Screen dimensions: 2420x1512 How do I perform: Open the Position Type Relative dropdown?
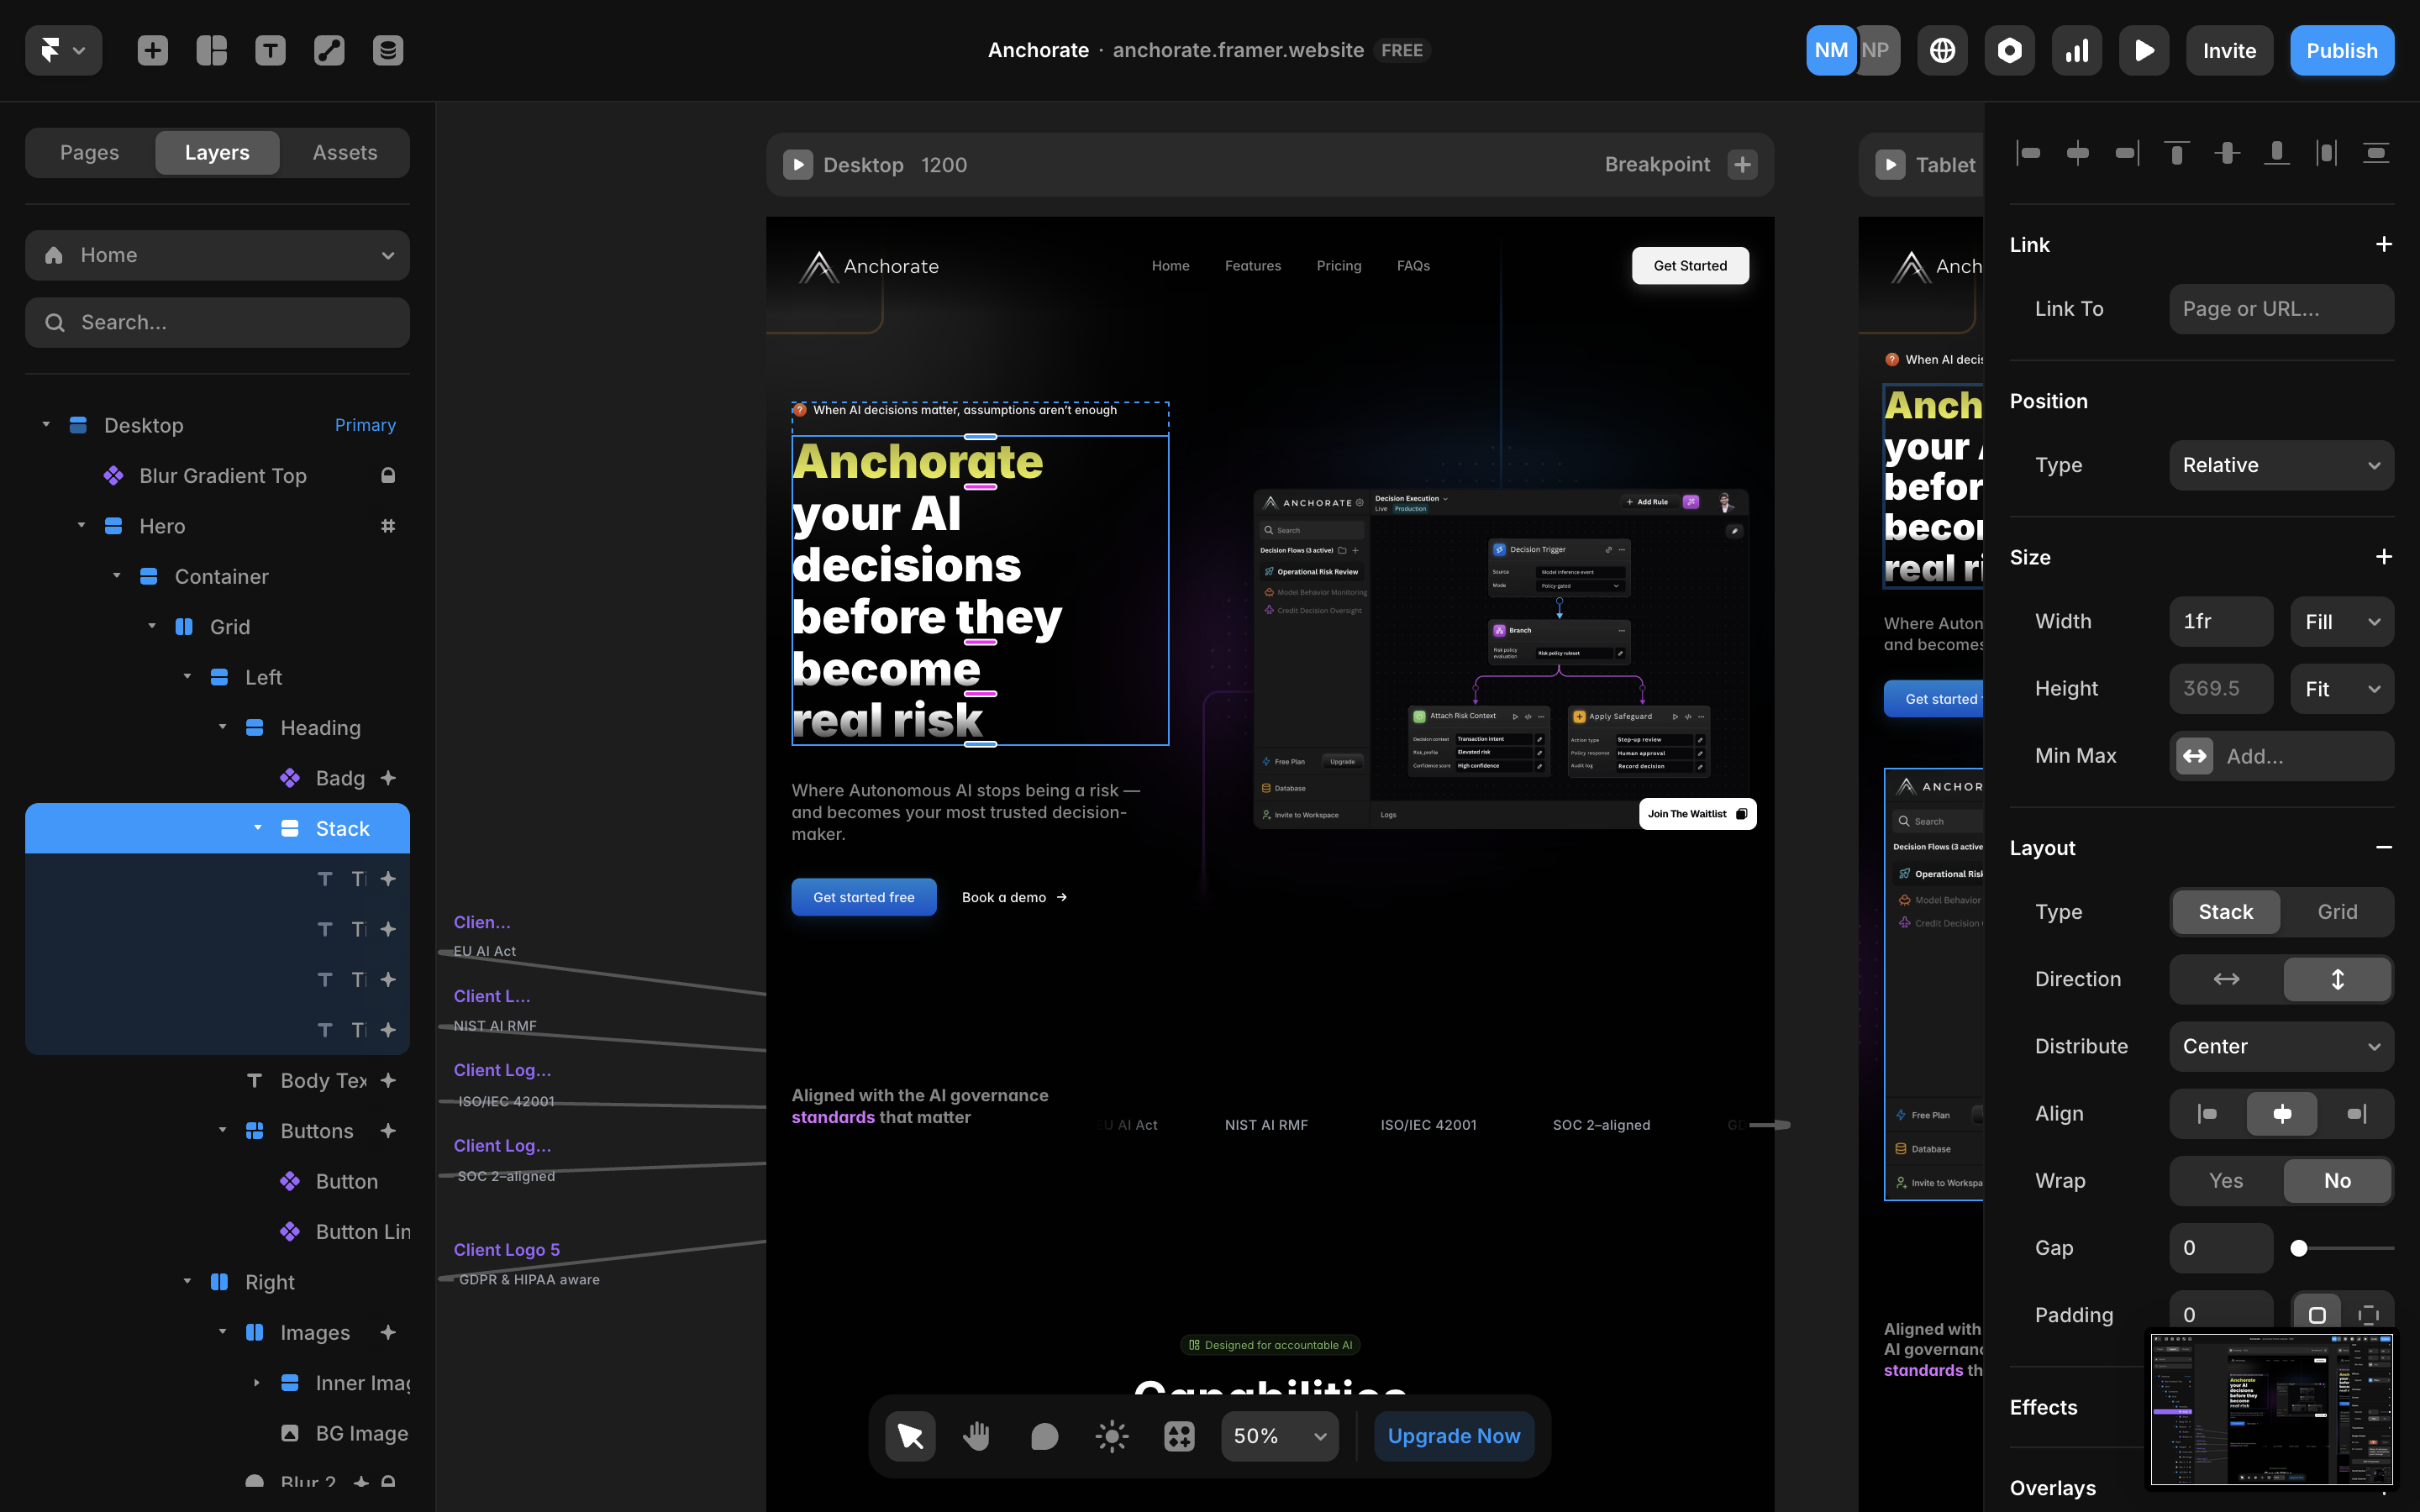point(2281,465)
